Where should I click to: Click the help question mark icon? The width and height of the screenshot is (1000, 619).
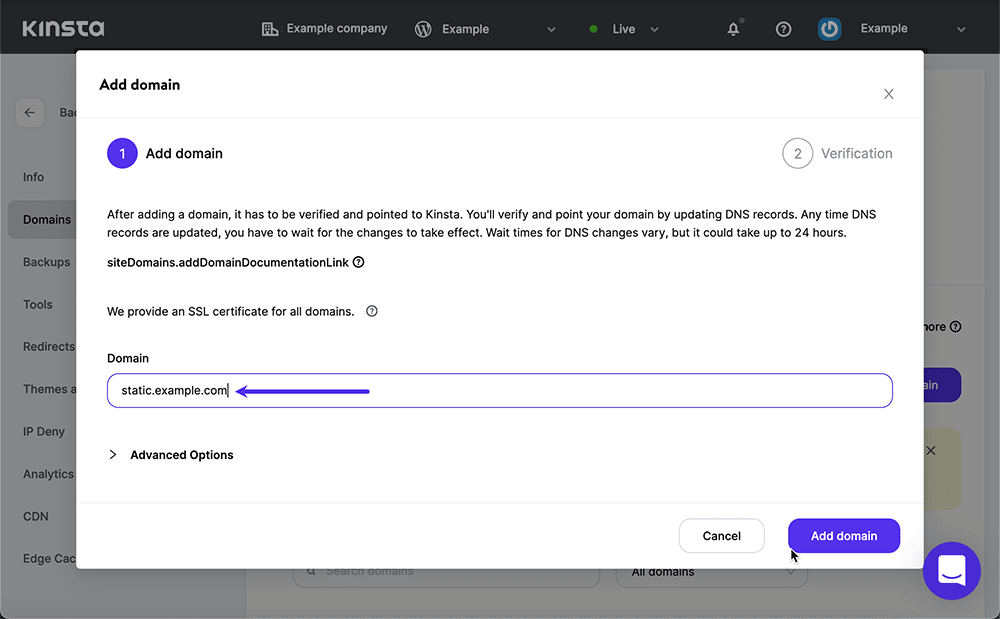(783, 28)
